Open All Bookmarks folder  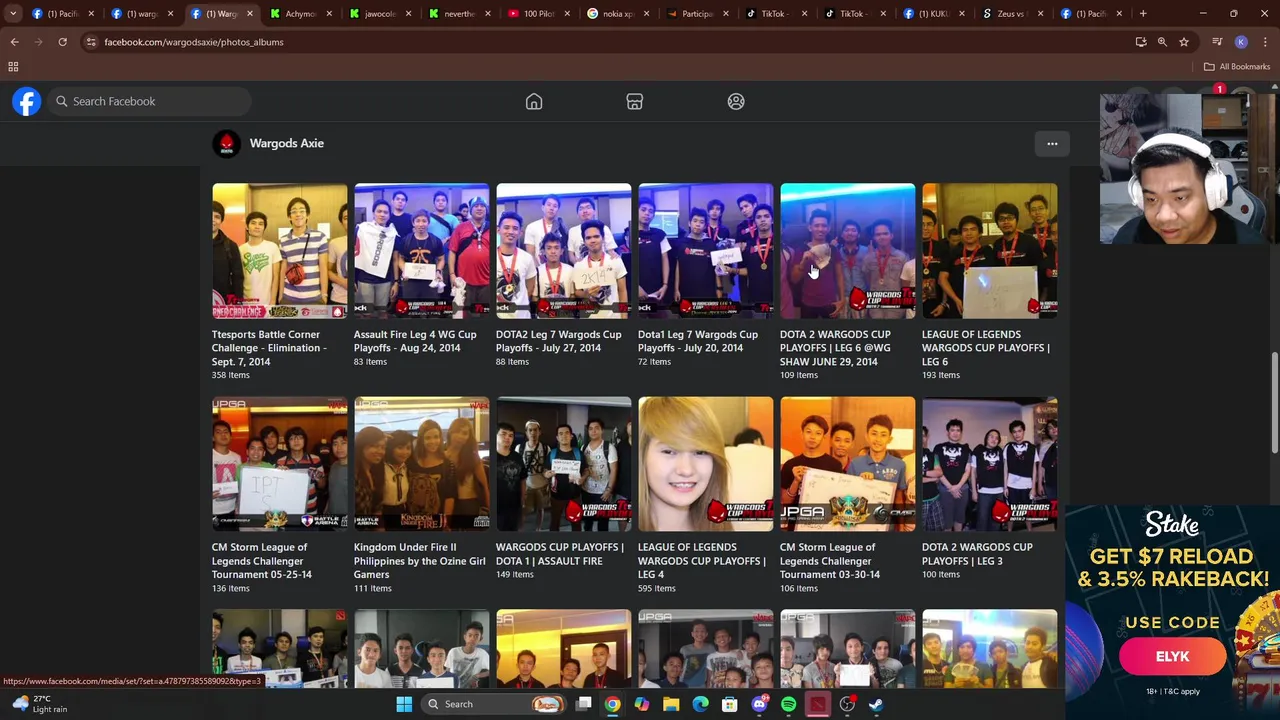click(x=1237, y=67)
